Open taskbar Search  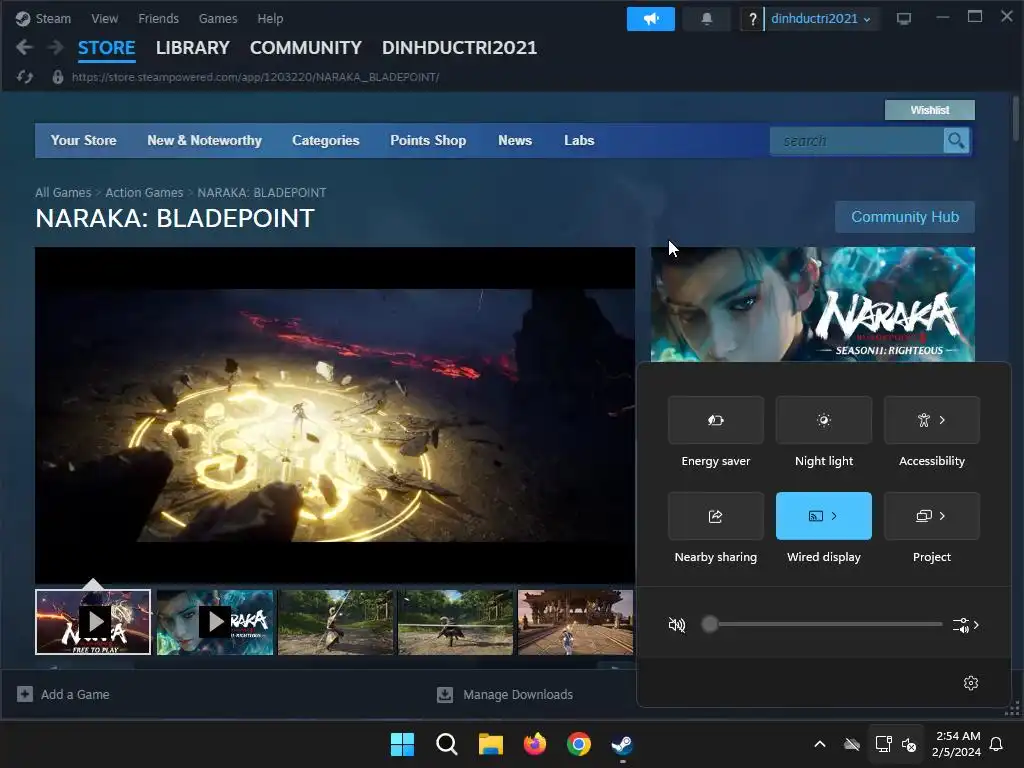click(x=447, y=744)
